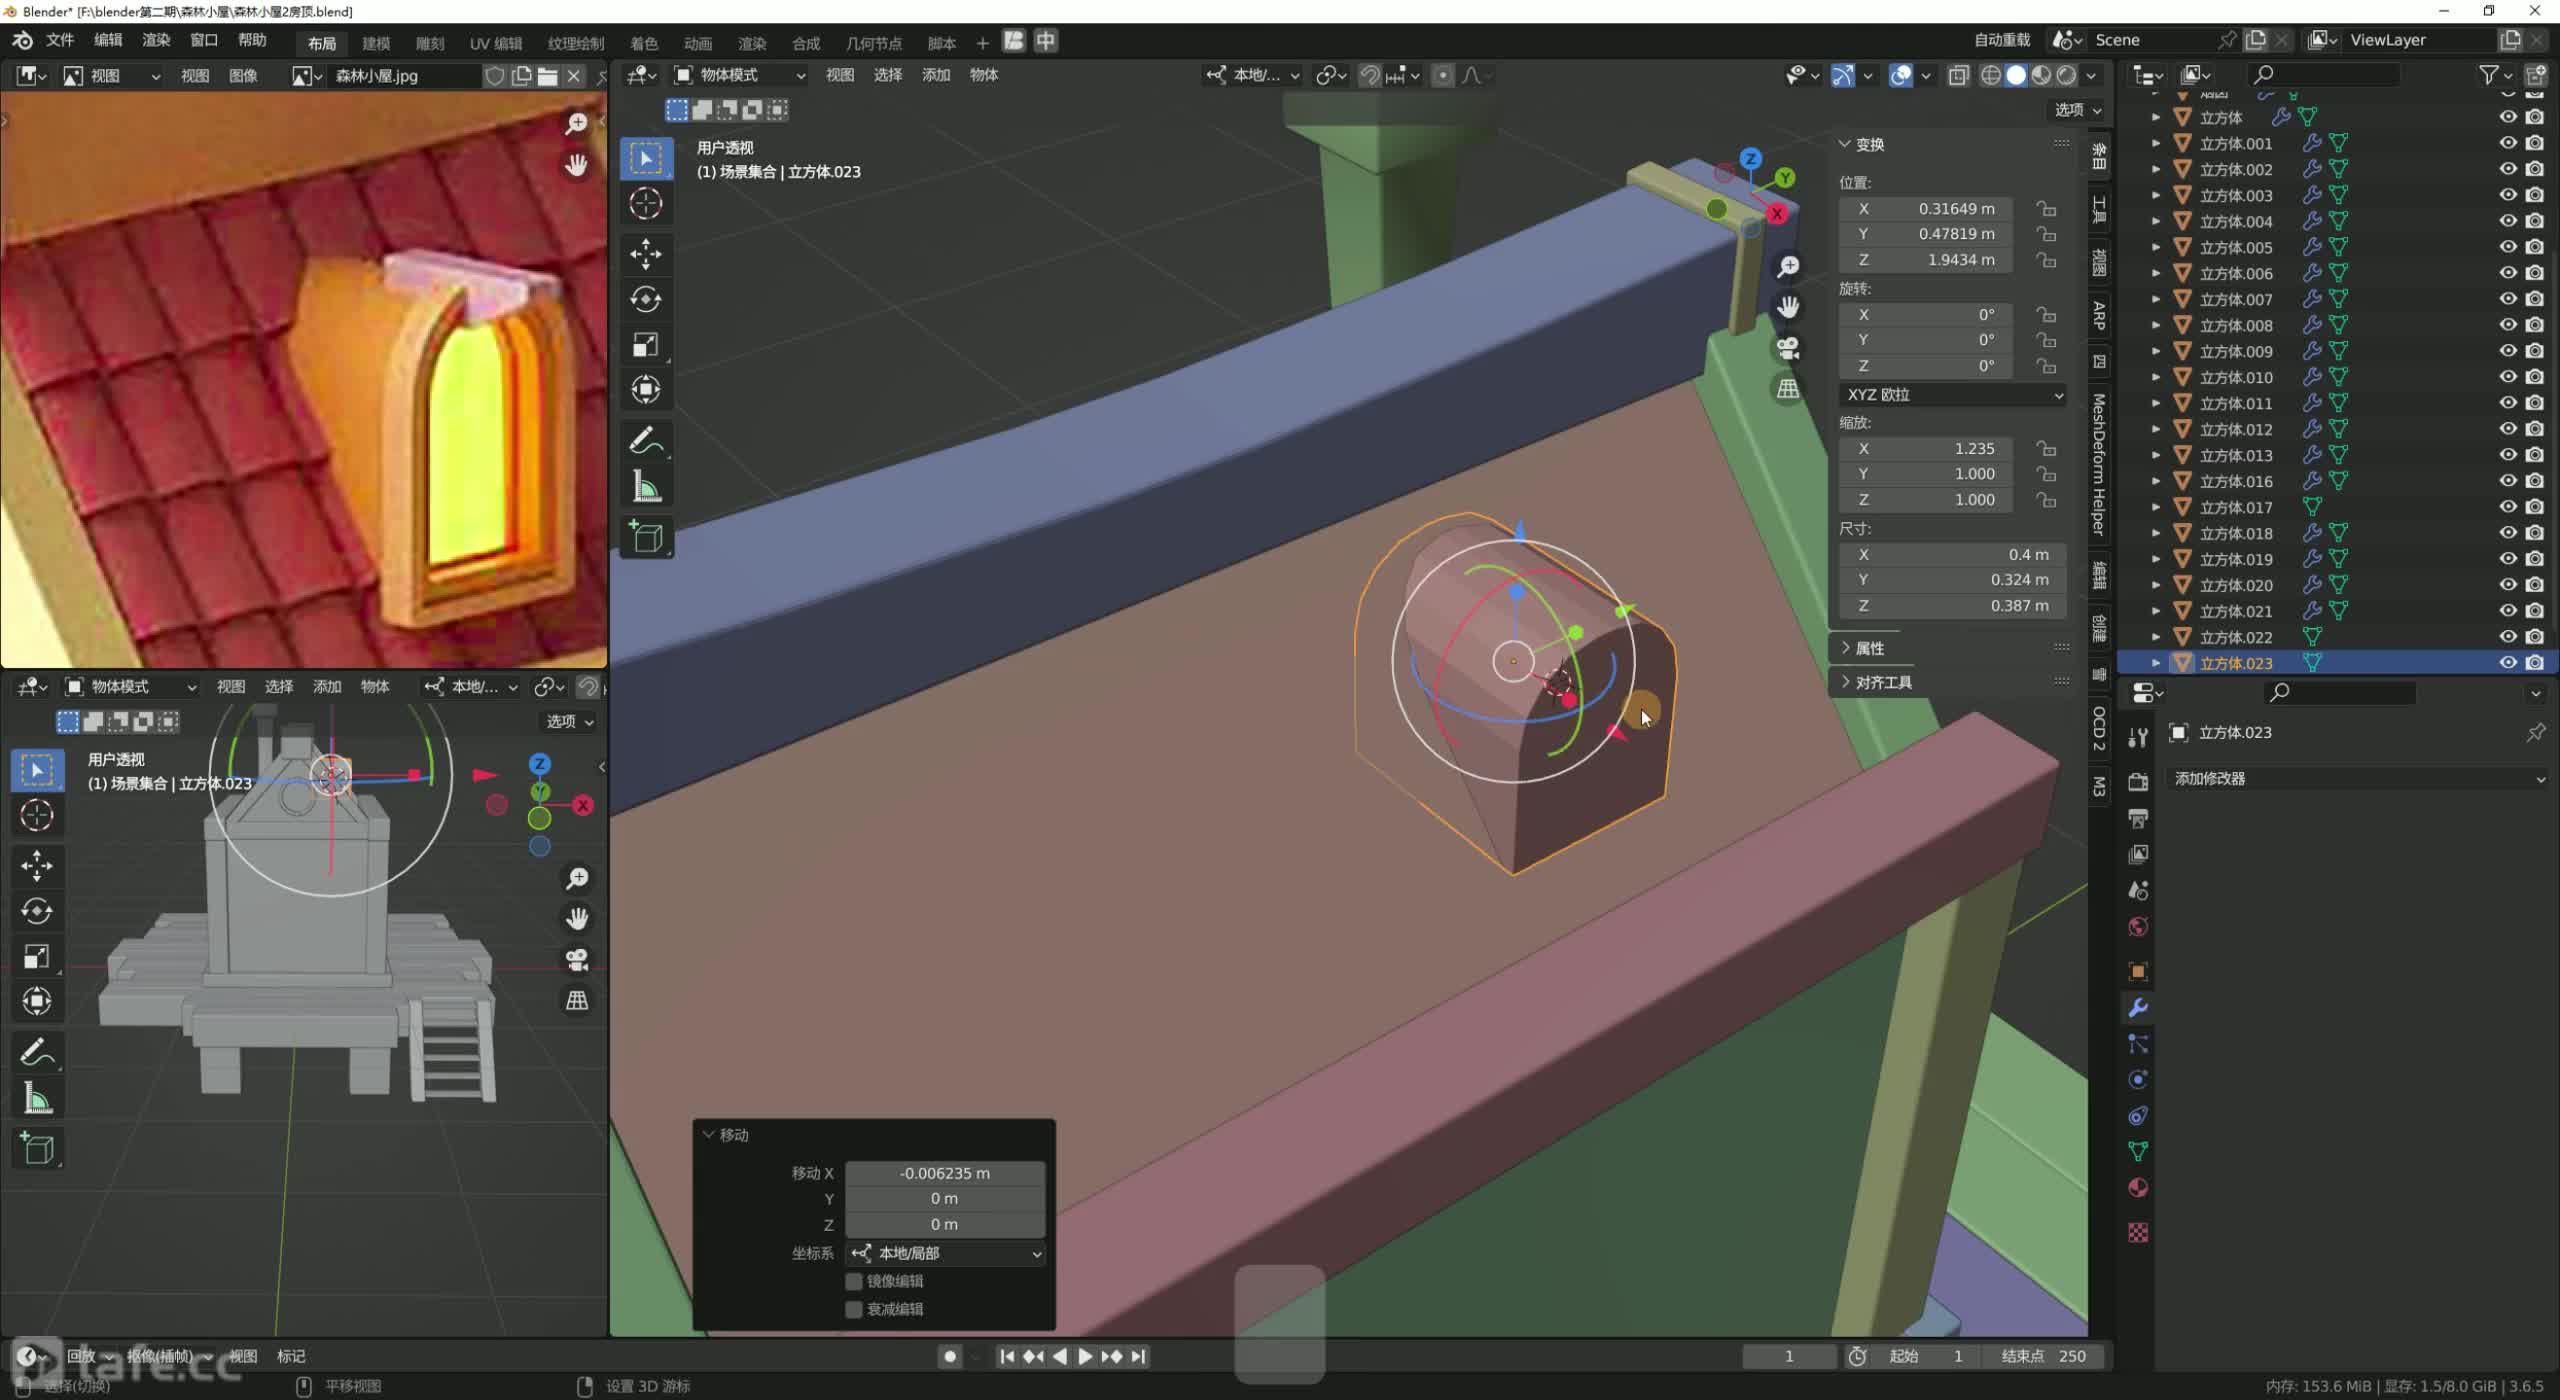This screenshot has width=2560, height=1400.
Task: Open the 编辑 menu in top bar
Action: tap(108, 40)
